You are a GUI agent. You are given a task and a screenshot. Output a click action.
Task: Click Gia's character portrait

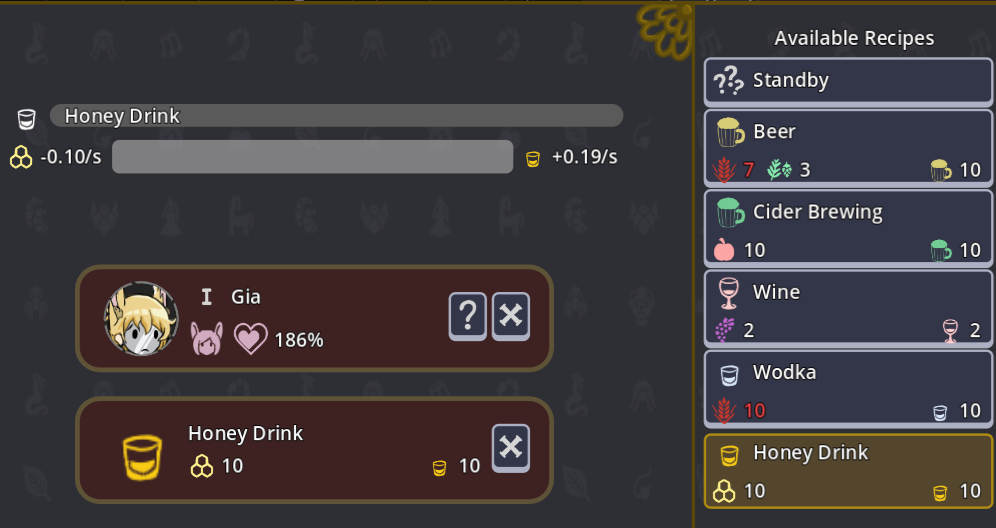141,318
